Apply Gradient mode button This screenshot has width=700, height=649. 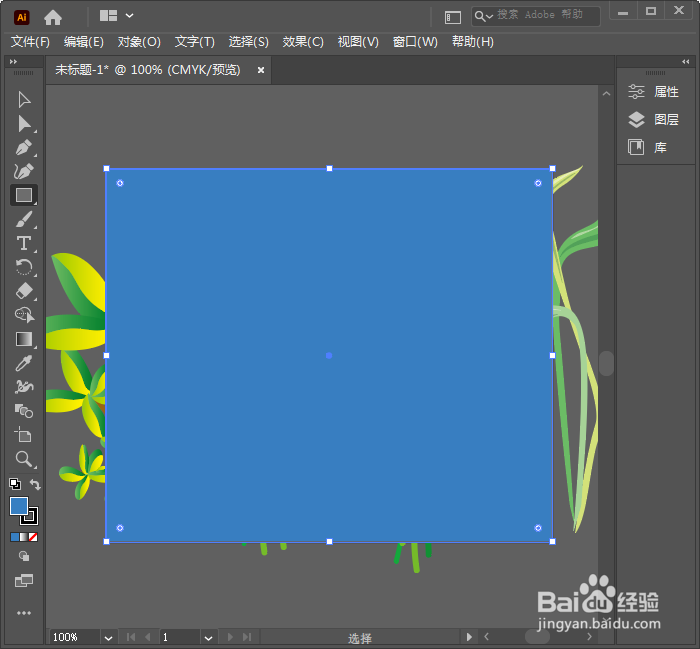[x=24, y=537]
